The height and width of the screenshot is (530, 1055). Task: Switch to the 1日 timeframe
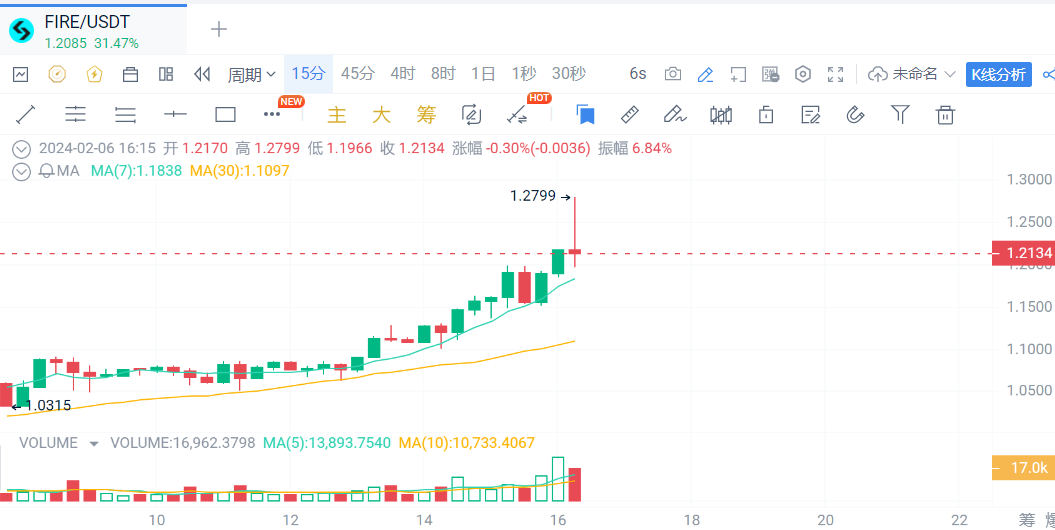click(483, 74)
